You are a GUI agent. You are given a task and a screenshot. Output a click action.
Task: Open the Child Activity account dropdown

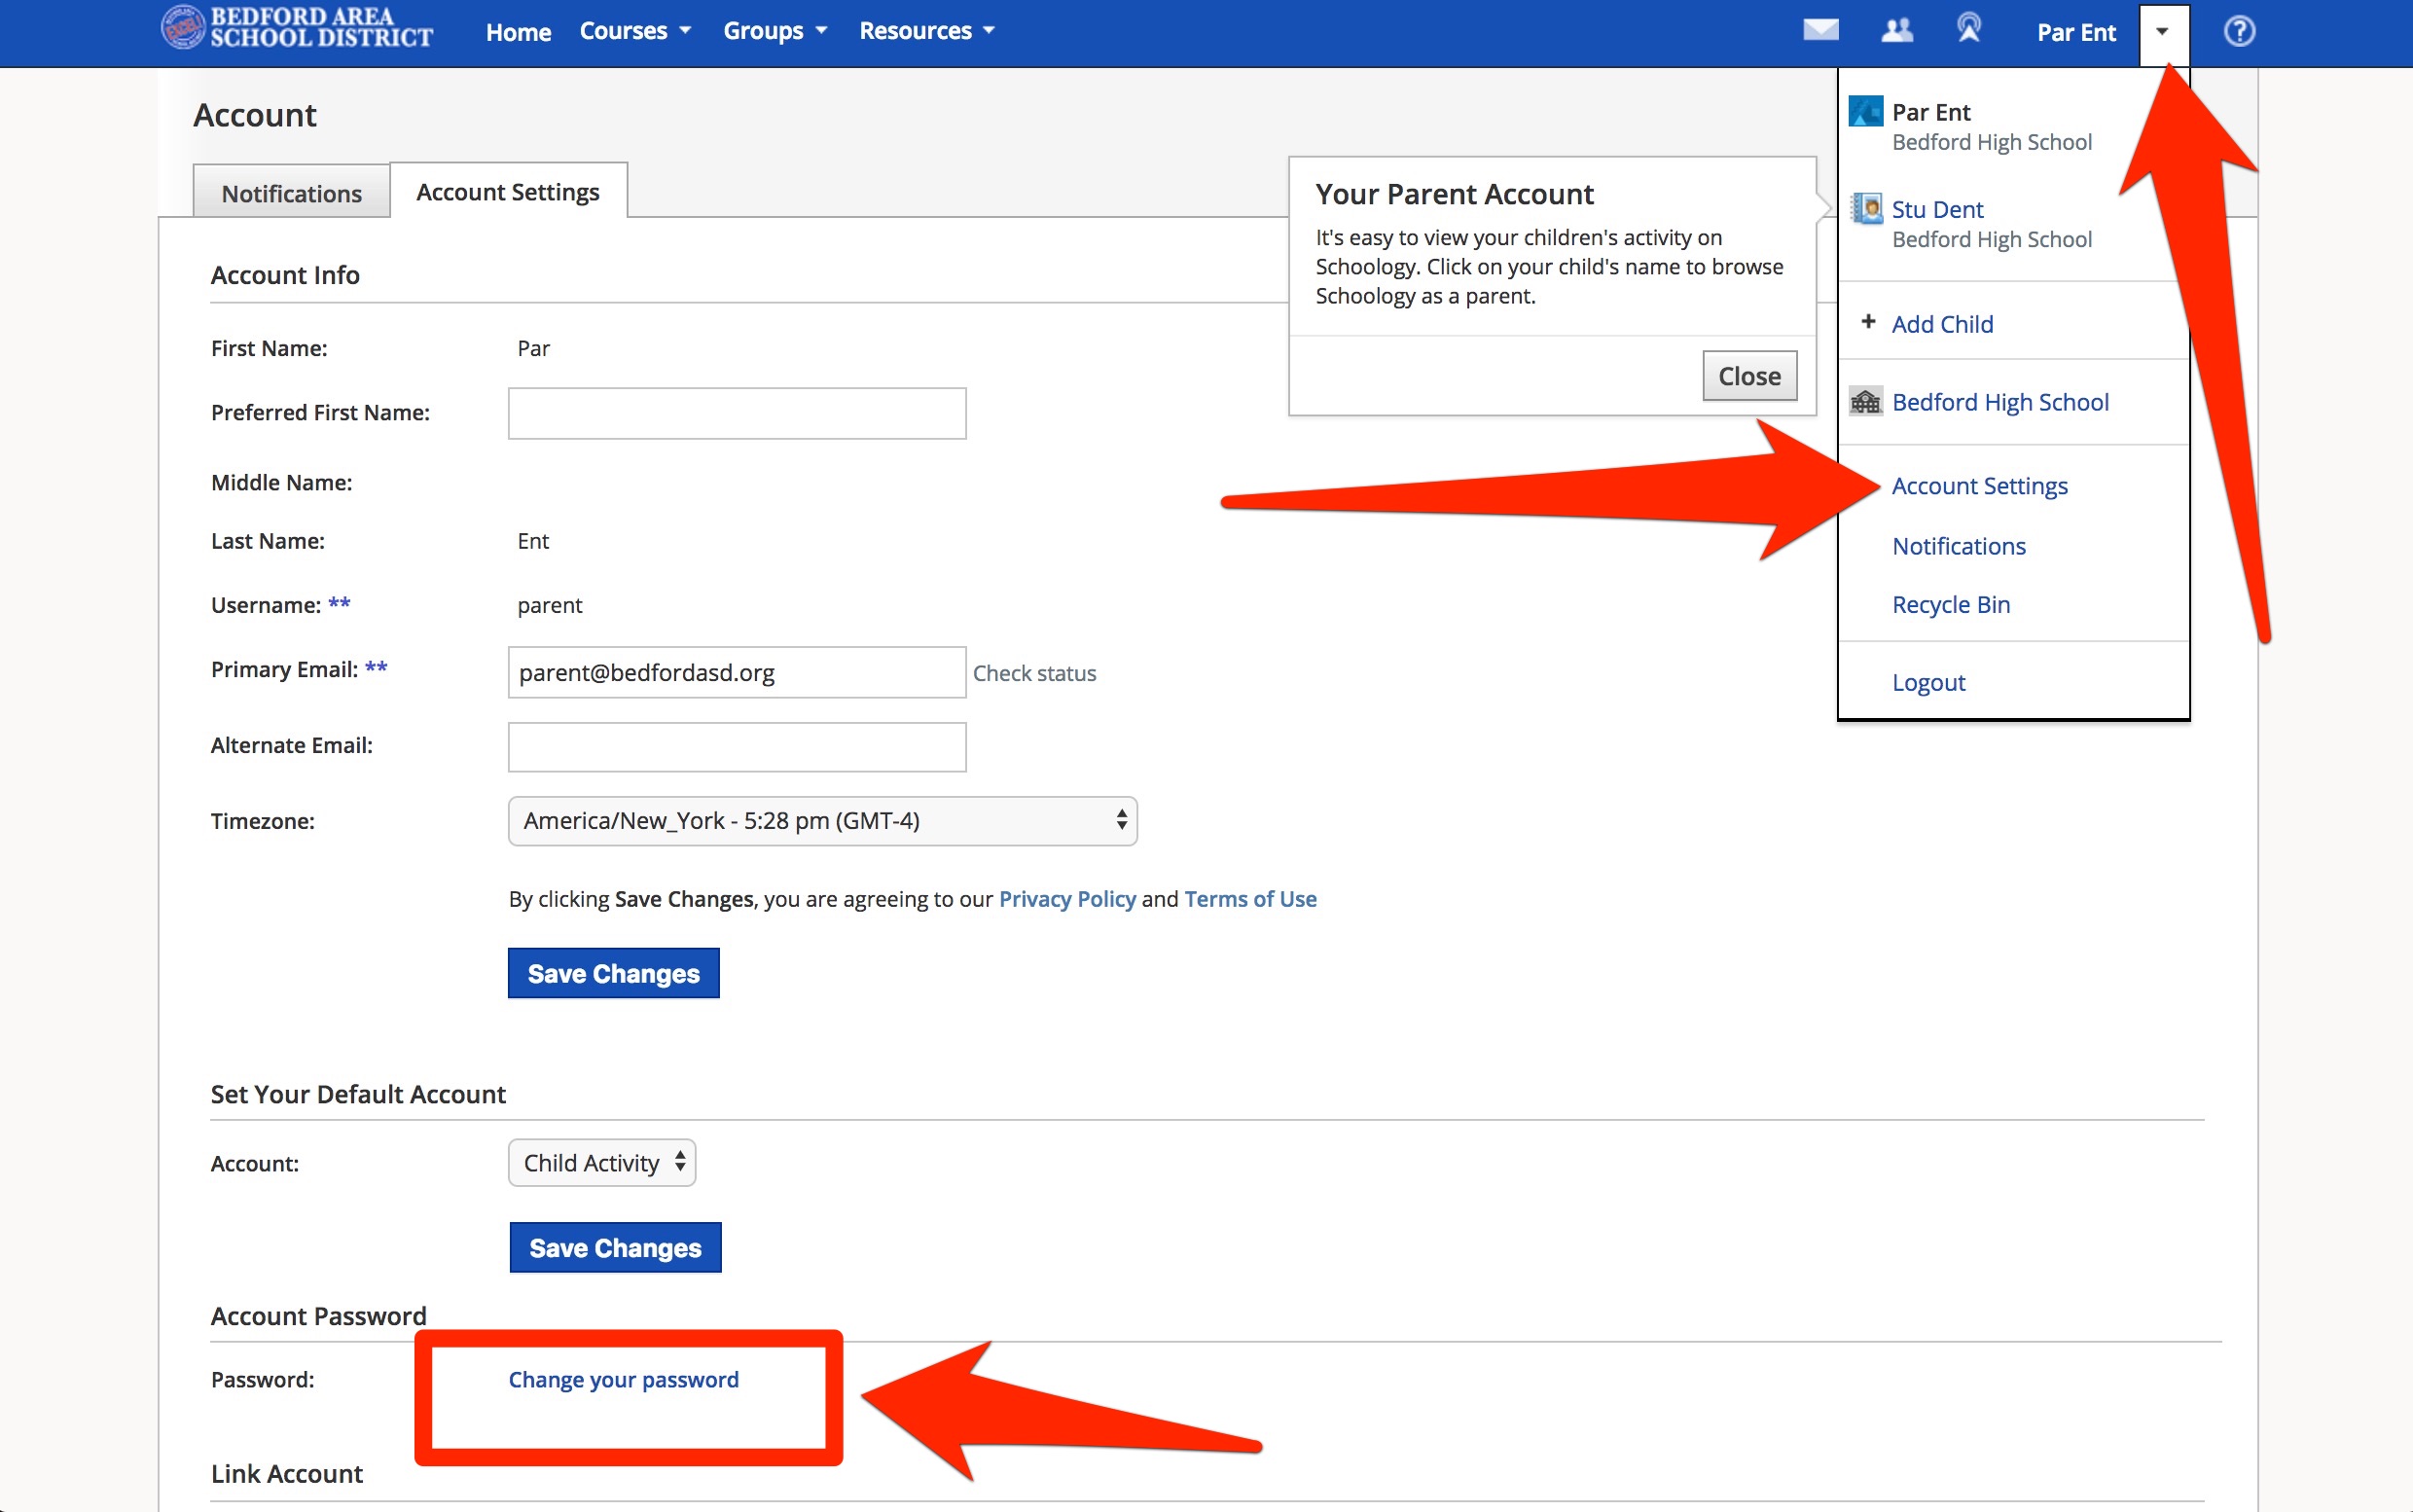pyautogui.click(x=602, y=1163)
